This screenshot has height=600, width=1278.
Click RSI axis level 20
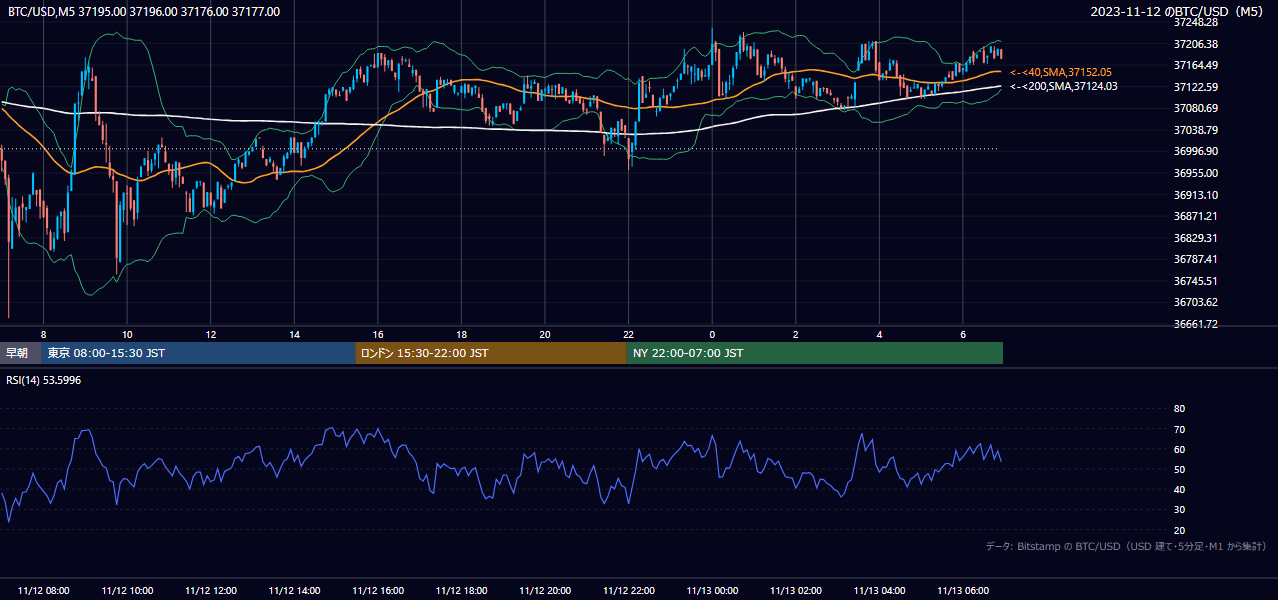click(1179, 530)
